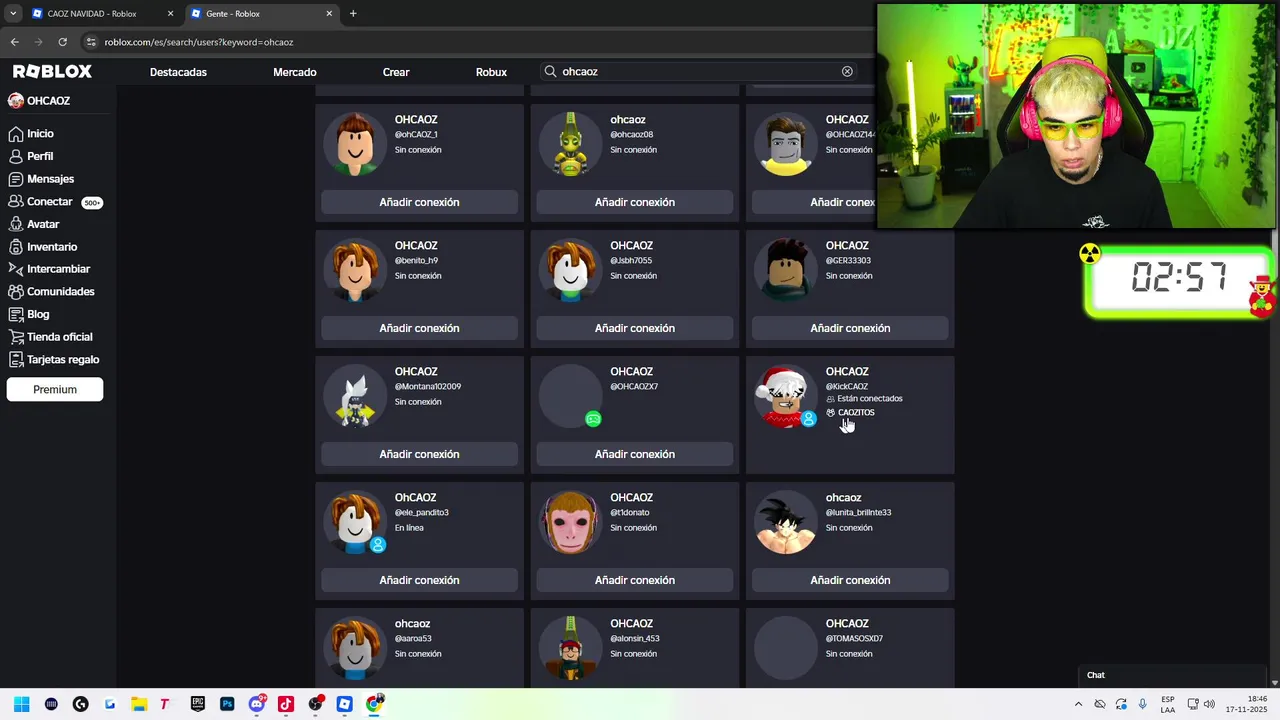Add connection for @GER33303

(850, 328)
